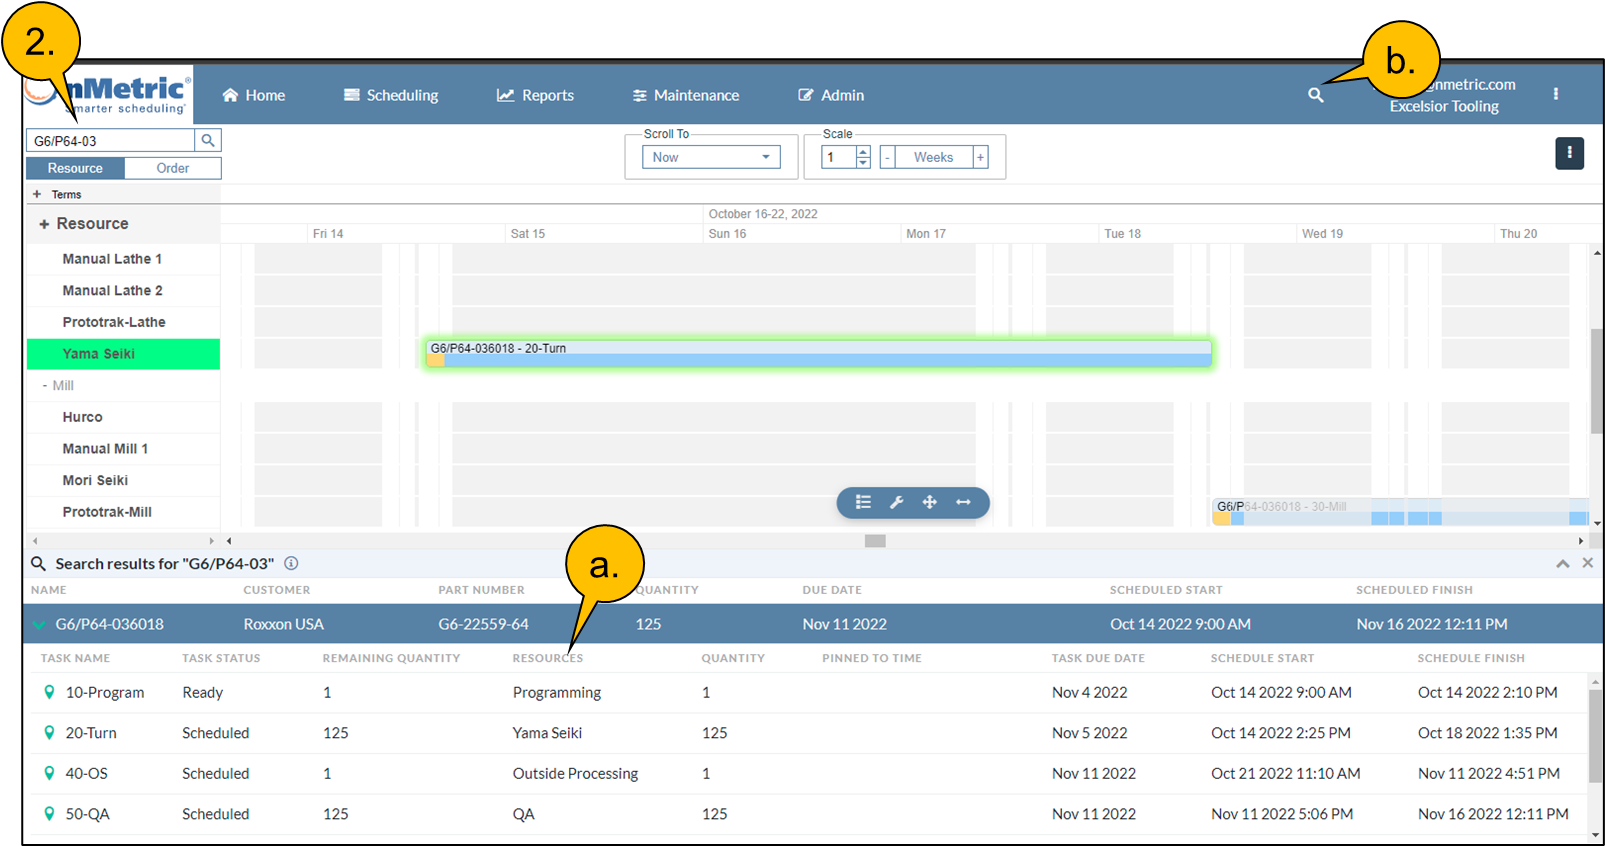Collapse the search results panel with up chevron
Image resolution: width=1605 pixels, height=846 pixels.
click(1562, 564)
